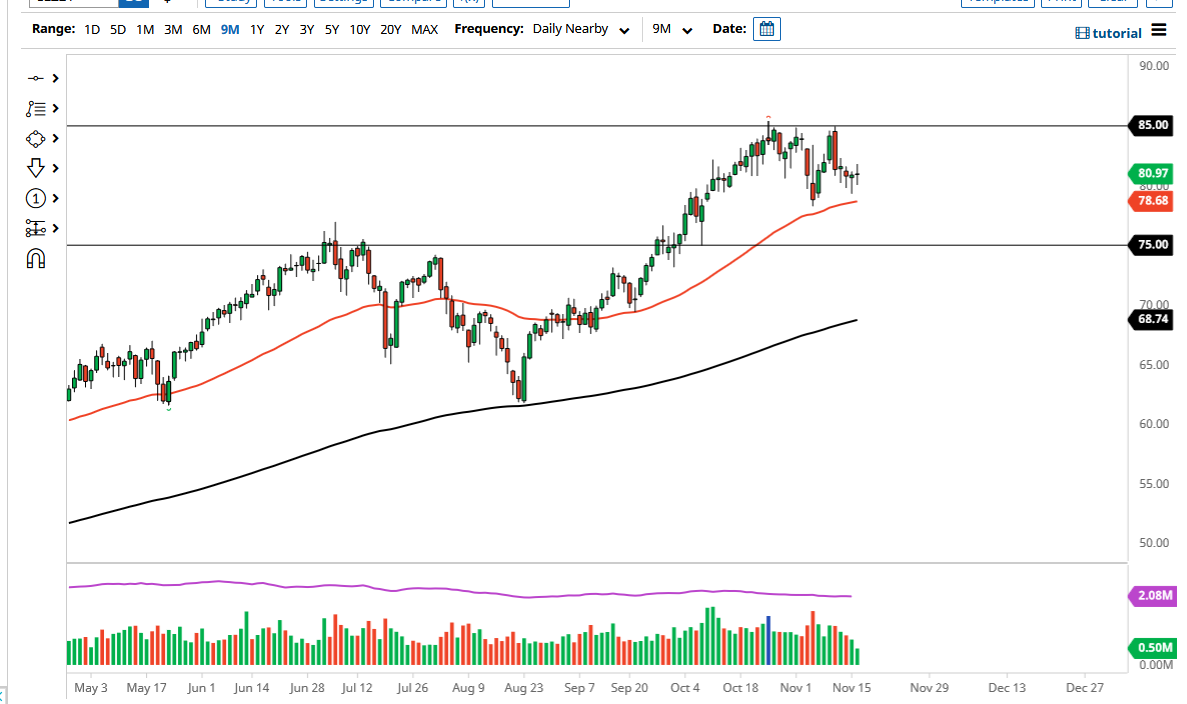Toggle the 9M range highlight
The height and width of the screenshot is (704, 1187).
pyautogui.click(x=231, y=30)
